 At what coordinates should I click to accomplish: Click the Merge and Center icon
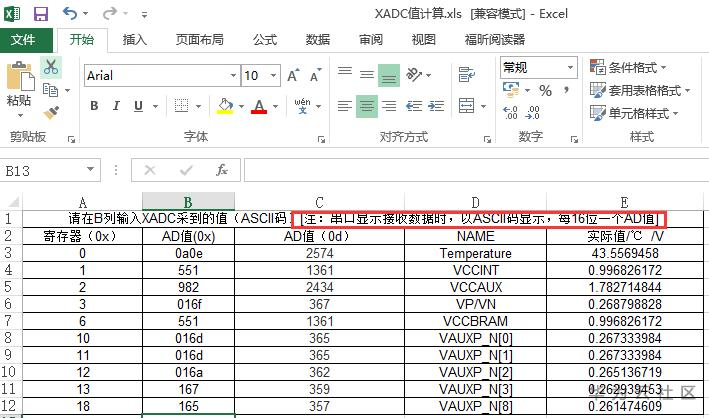tap(467, 106)
